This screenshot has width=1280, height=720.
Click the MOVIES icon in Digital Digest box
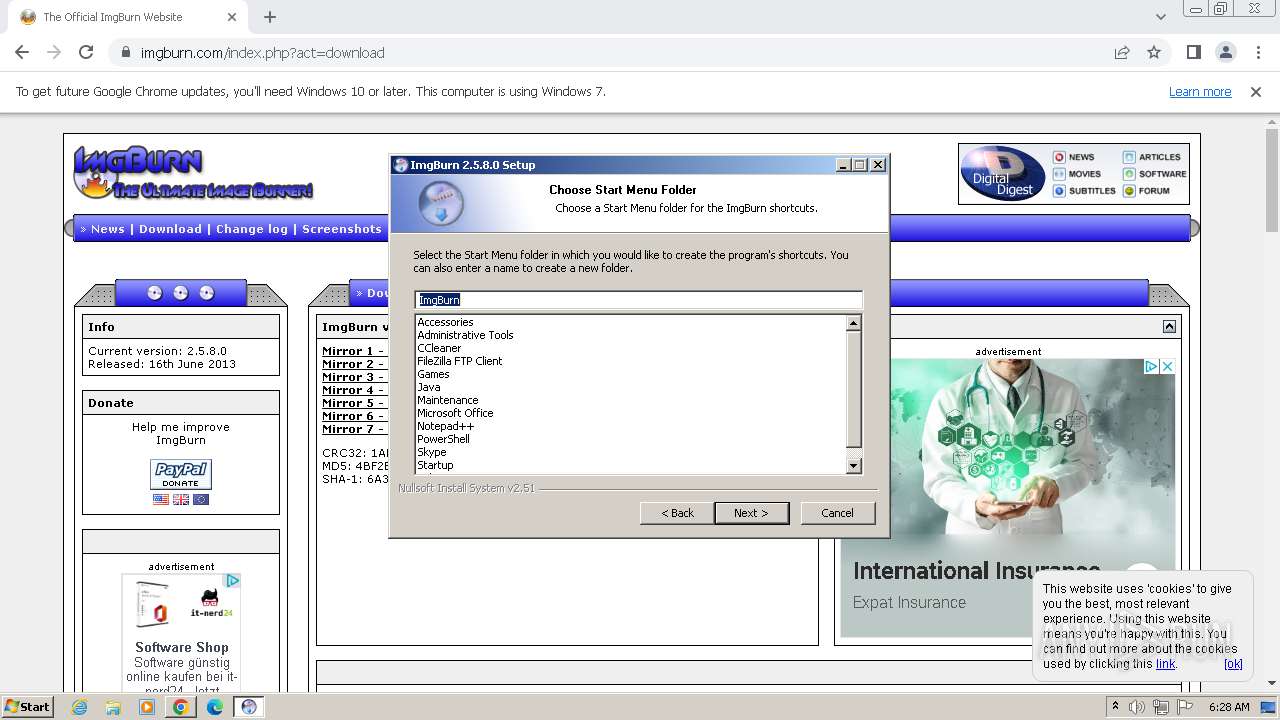1059,174
